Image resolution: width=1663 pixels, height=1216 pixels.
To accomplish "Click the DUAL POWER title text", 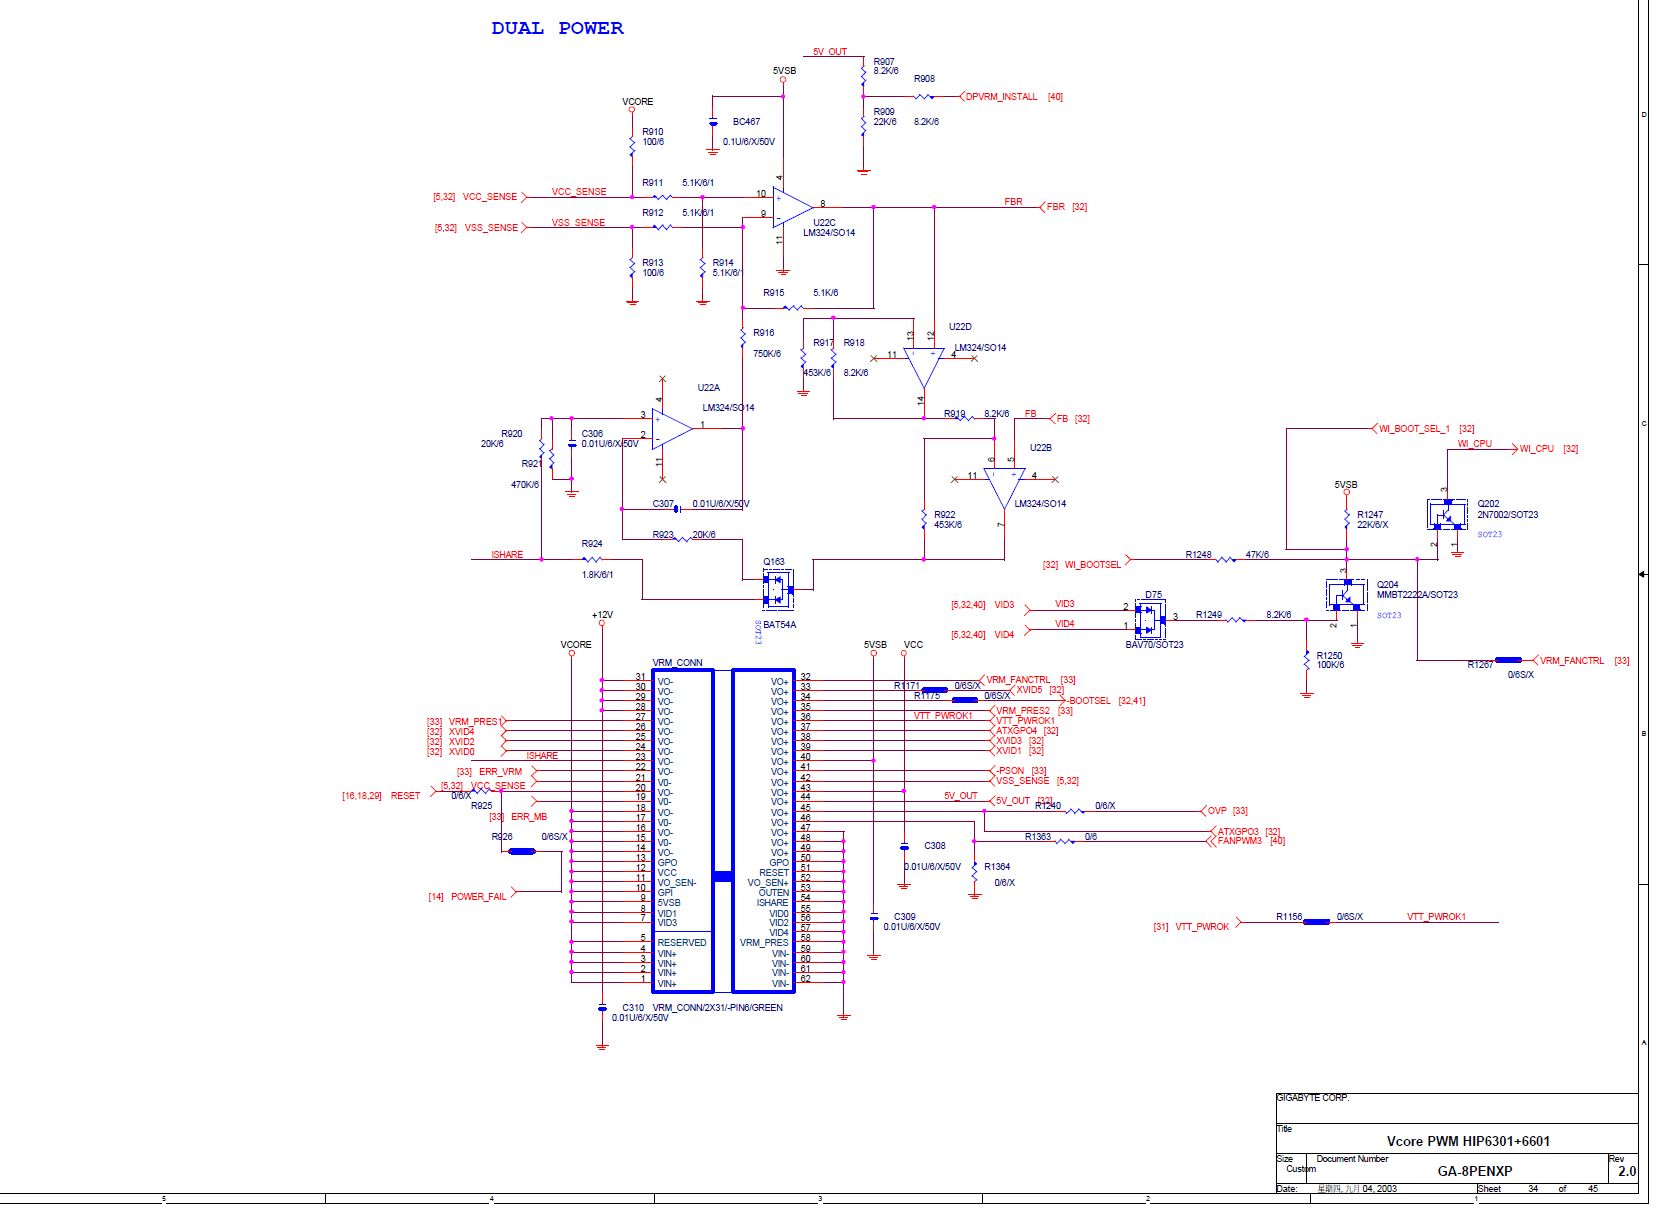I will coord(557,28).
